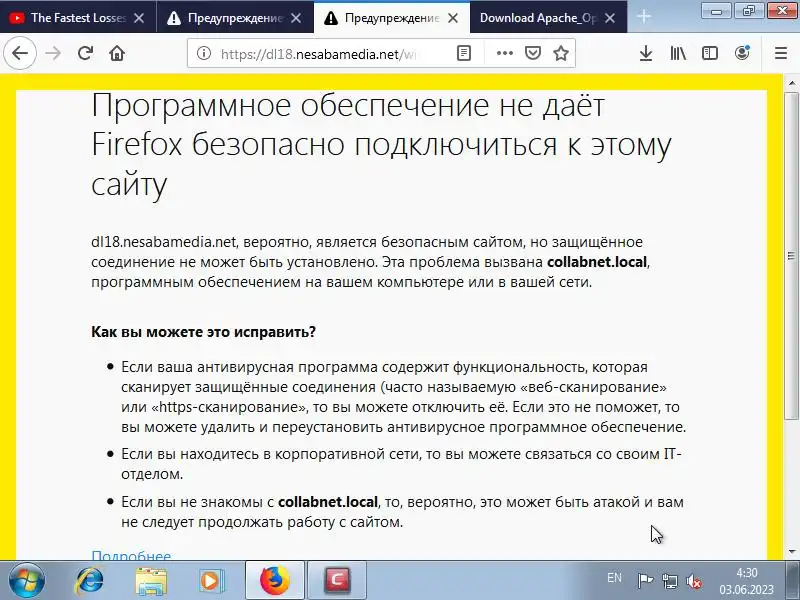Image resolution: width=800 pixels, height=600 pixels.
Task: Open page actions three-dots menu
Action: (505, 53)
